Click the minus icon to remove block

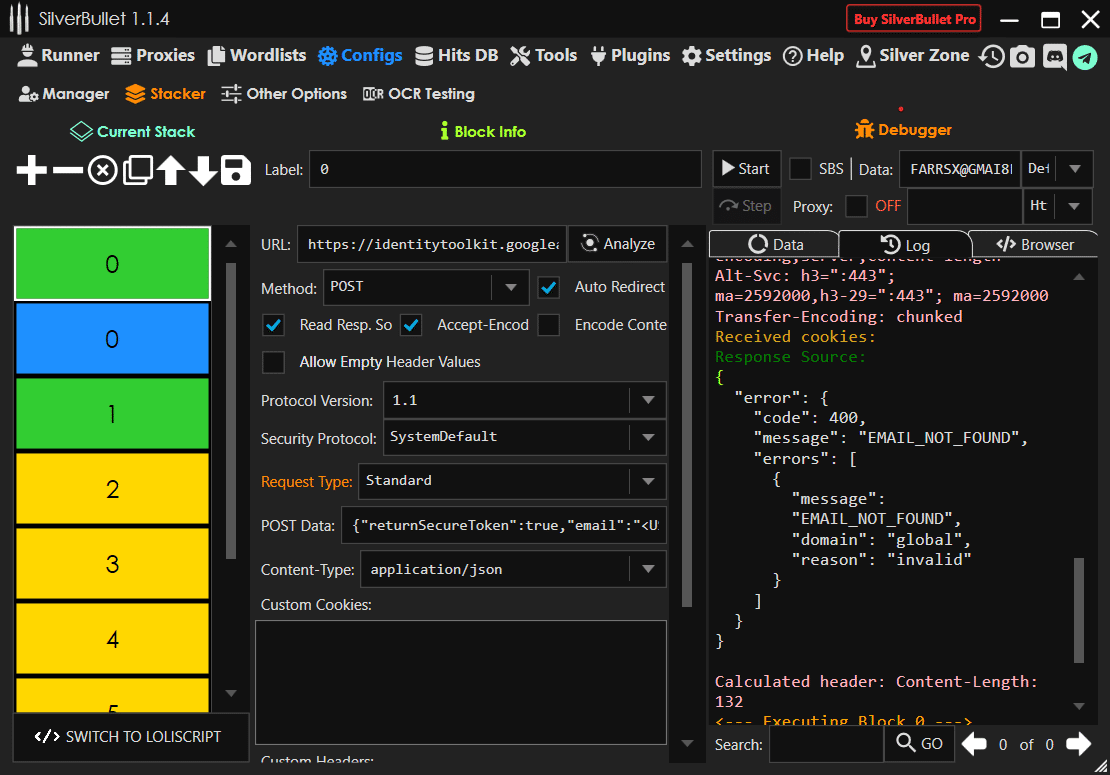click(x=67, y=170)
